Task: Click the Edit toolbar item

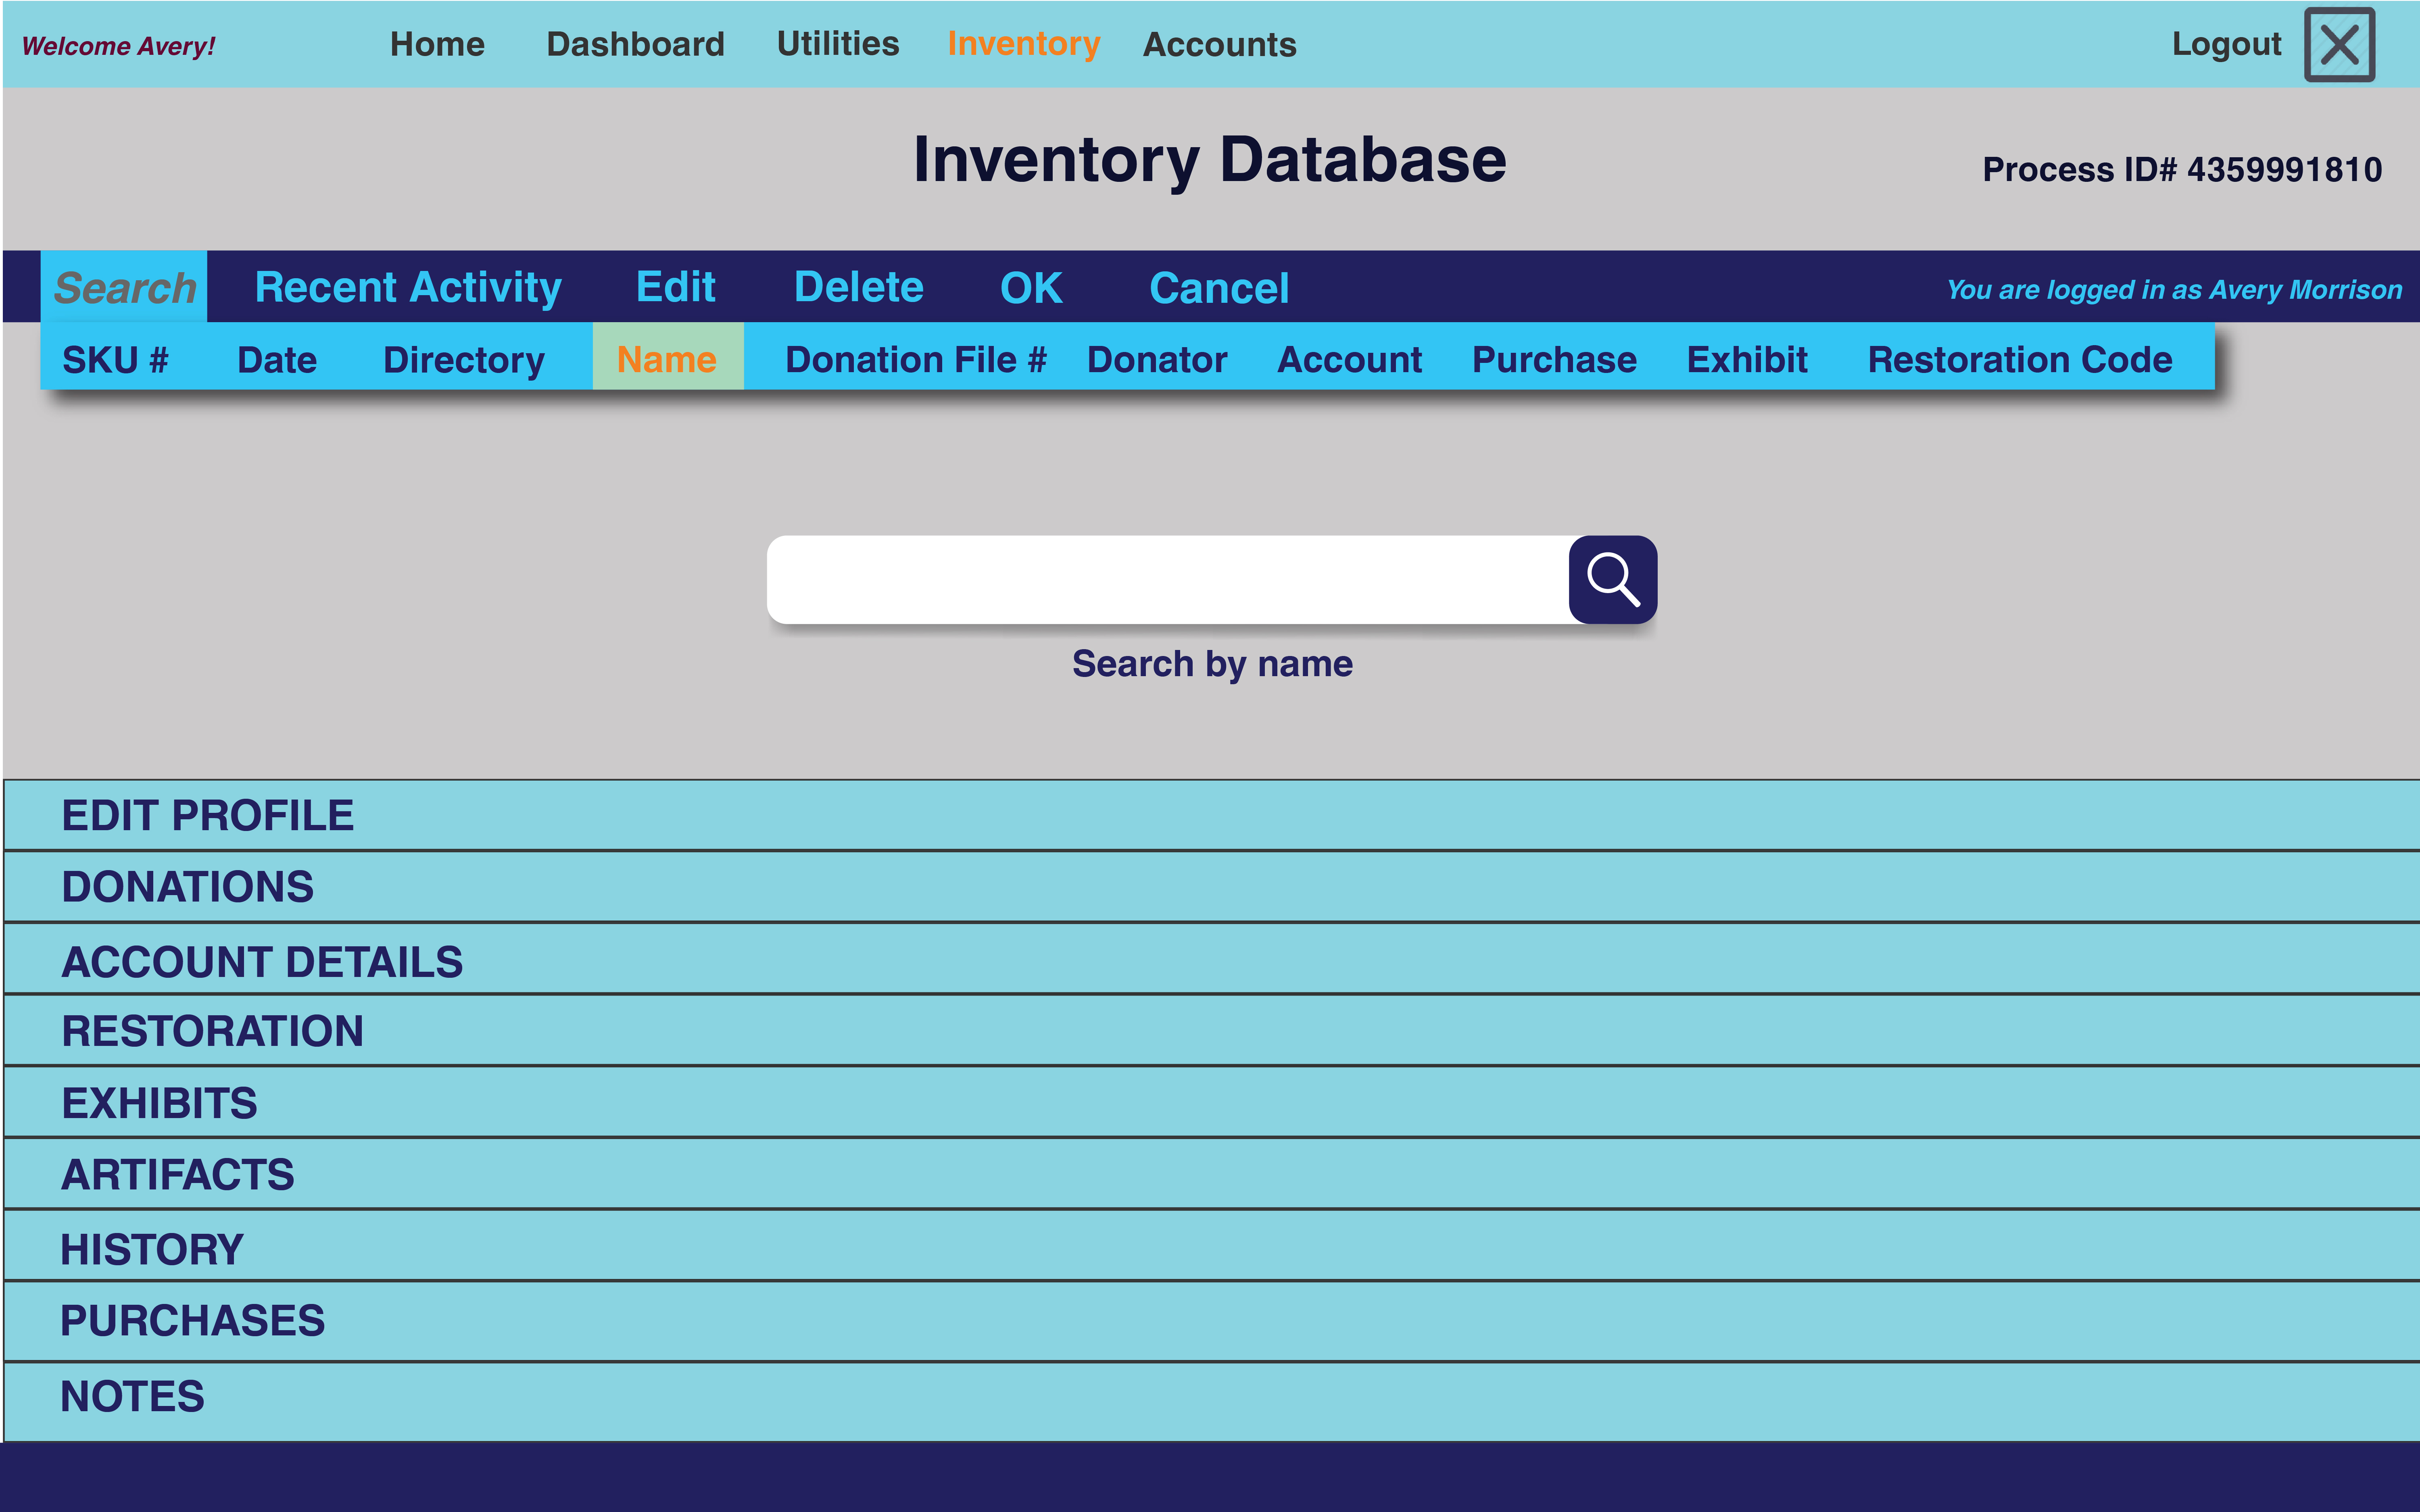Action: [675, 288]
